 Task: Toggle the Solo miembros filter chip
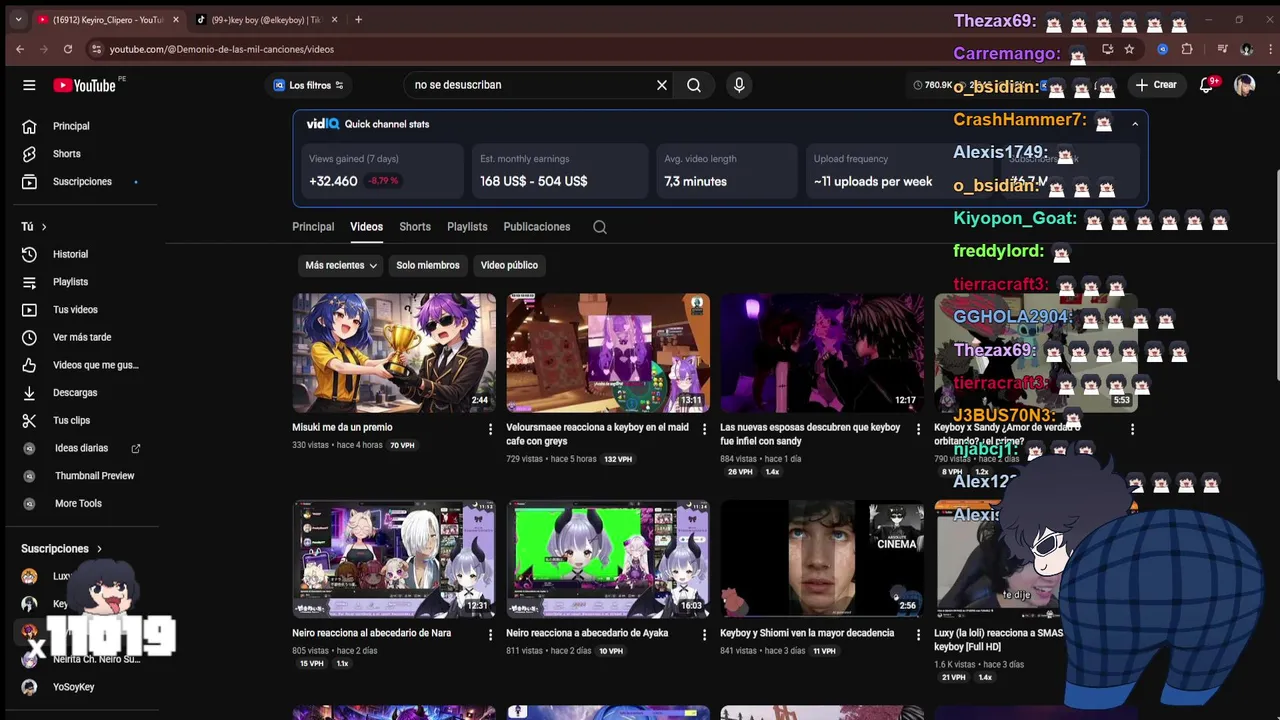428,265
